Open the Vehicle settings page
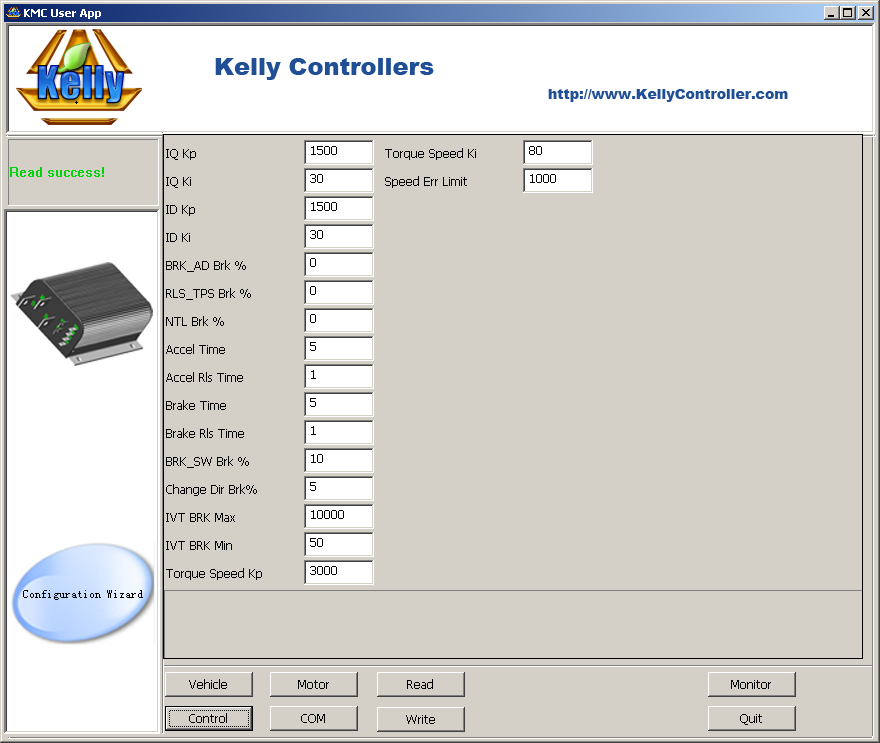The height and width of the screenshot is (743, 880). (x=208, y=685)
